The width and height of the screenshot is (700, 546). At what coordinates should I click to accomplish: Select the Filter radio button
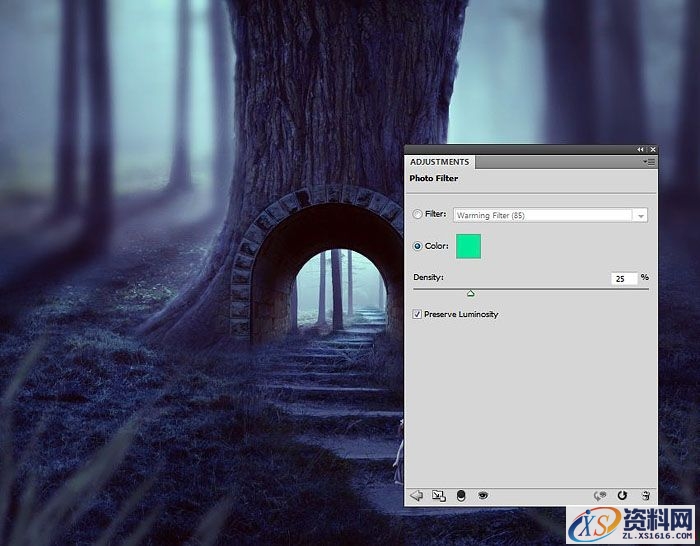[418, 214]
